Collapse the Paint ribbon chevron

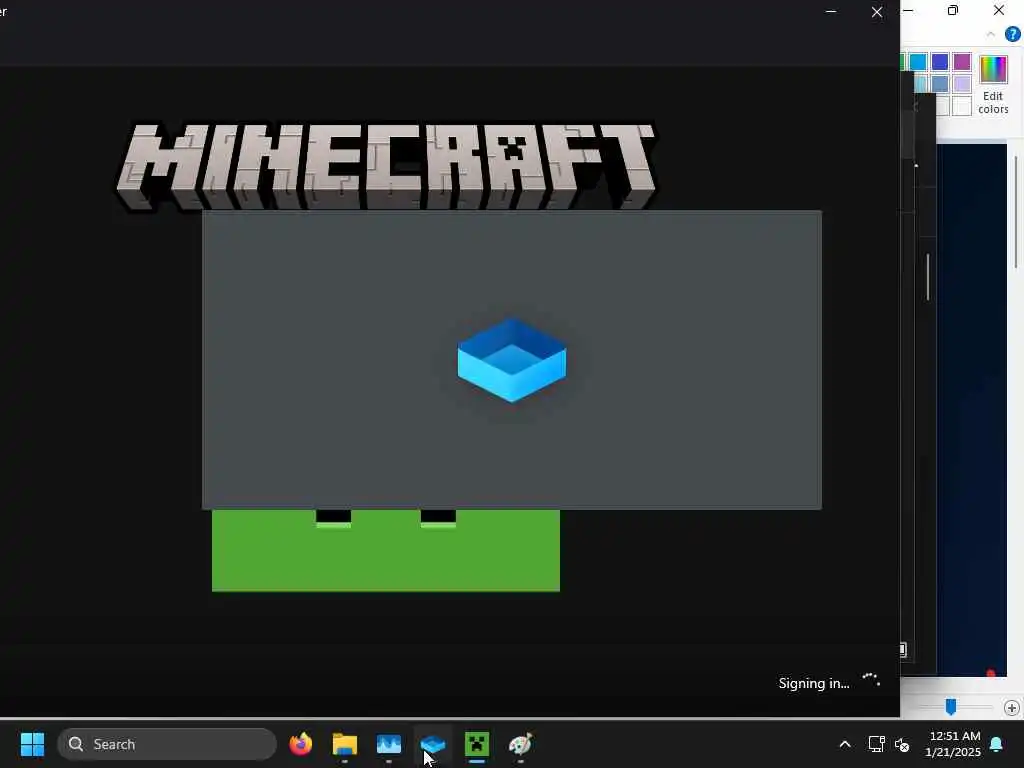click(991, 34)
